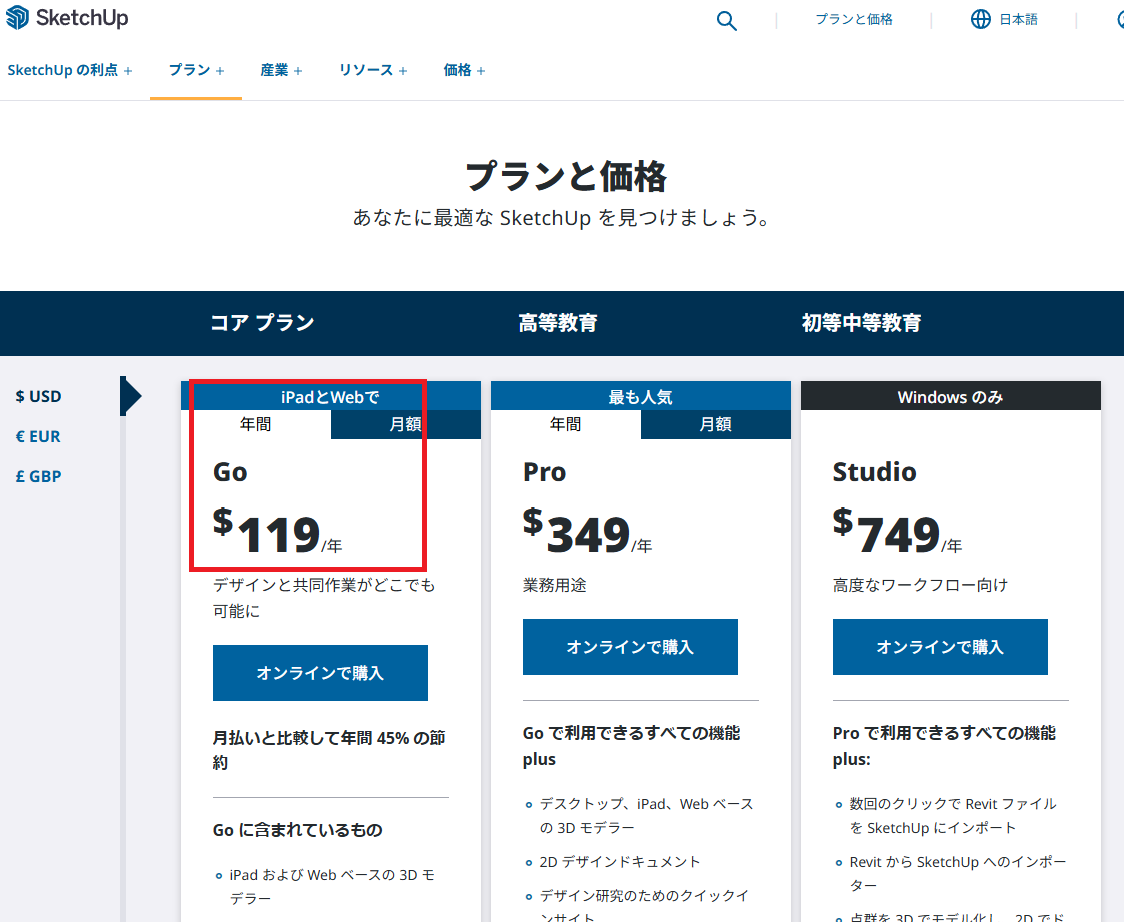The width and height of the screenshot is (1124, 922).
Task: Expand the プラン navigation menu
Action: coord(196,70)
